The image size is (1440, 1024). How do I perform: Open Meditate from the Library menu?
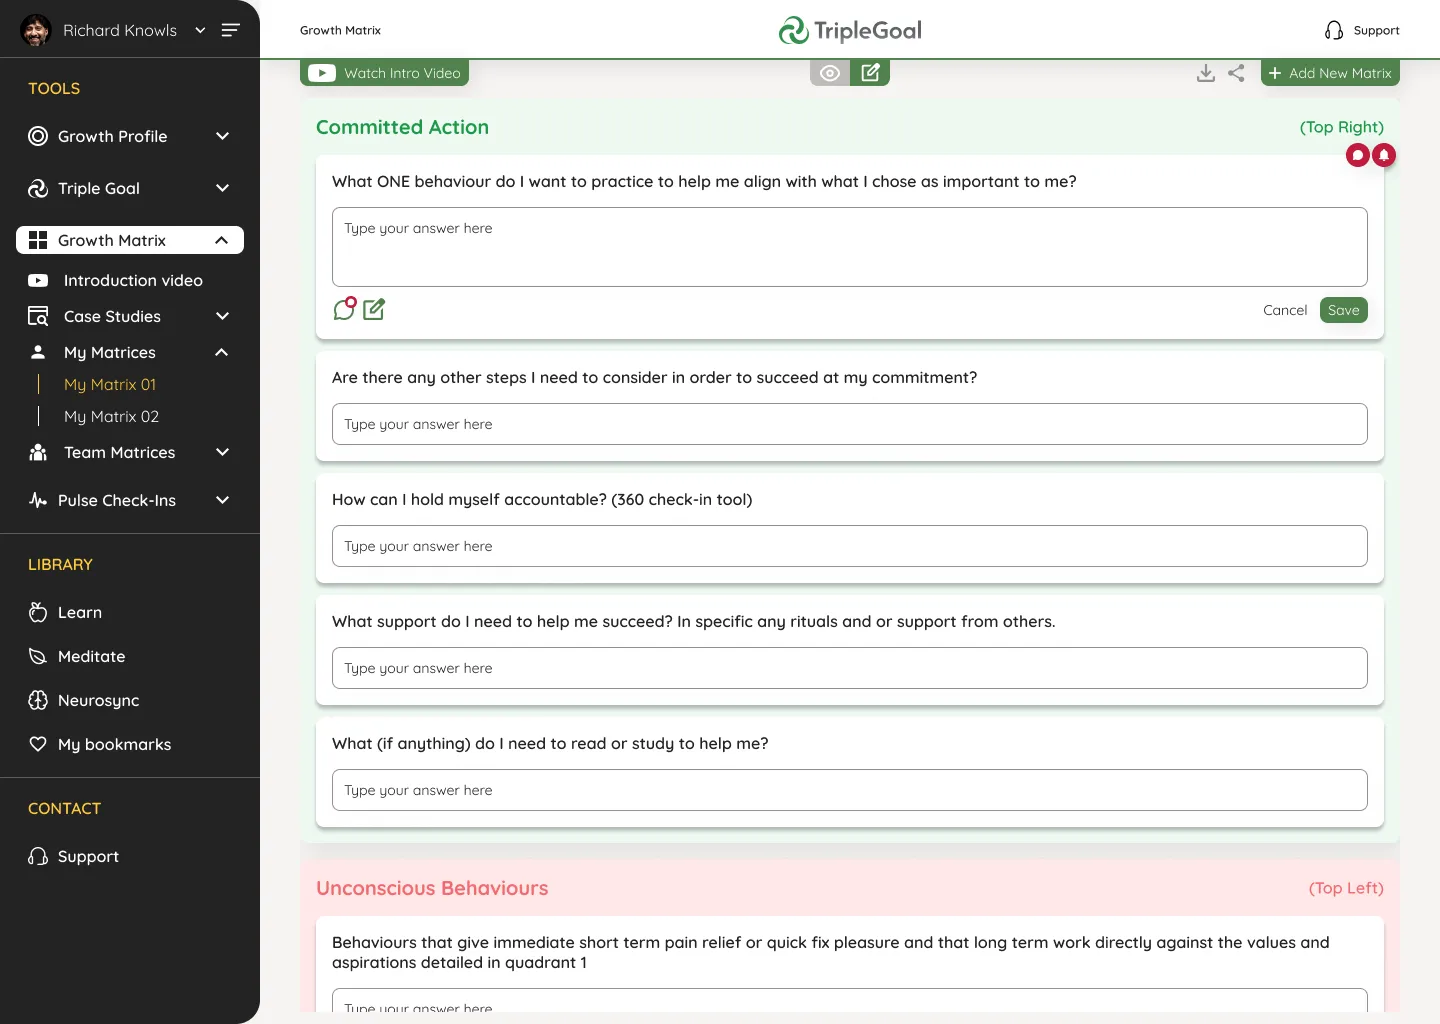tap(91, 656)
